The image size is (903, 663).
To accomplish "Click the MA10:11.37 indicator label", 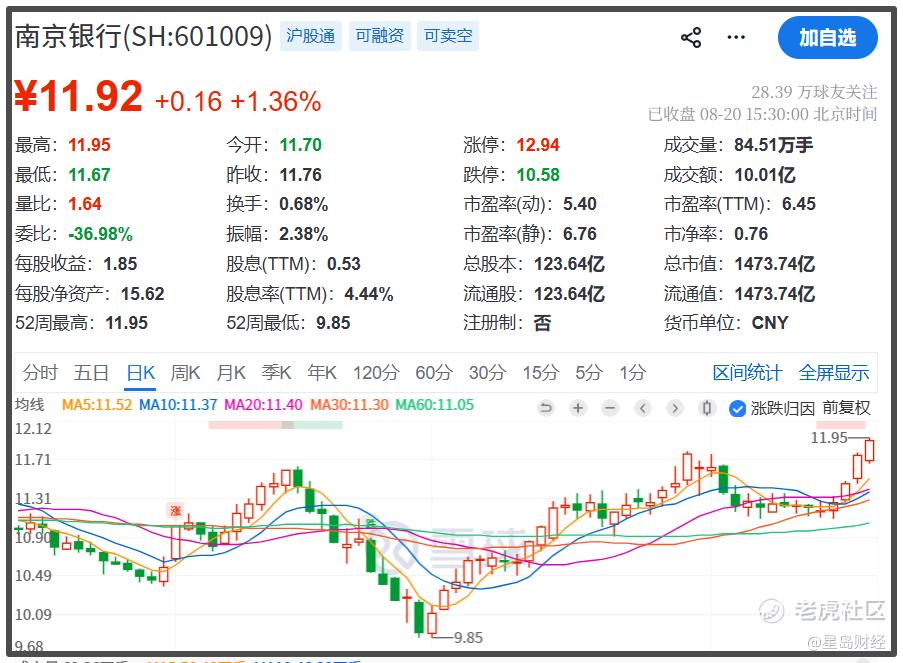I will (x=178, y=405).
